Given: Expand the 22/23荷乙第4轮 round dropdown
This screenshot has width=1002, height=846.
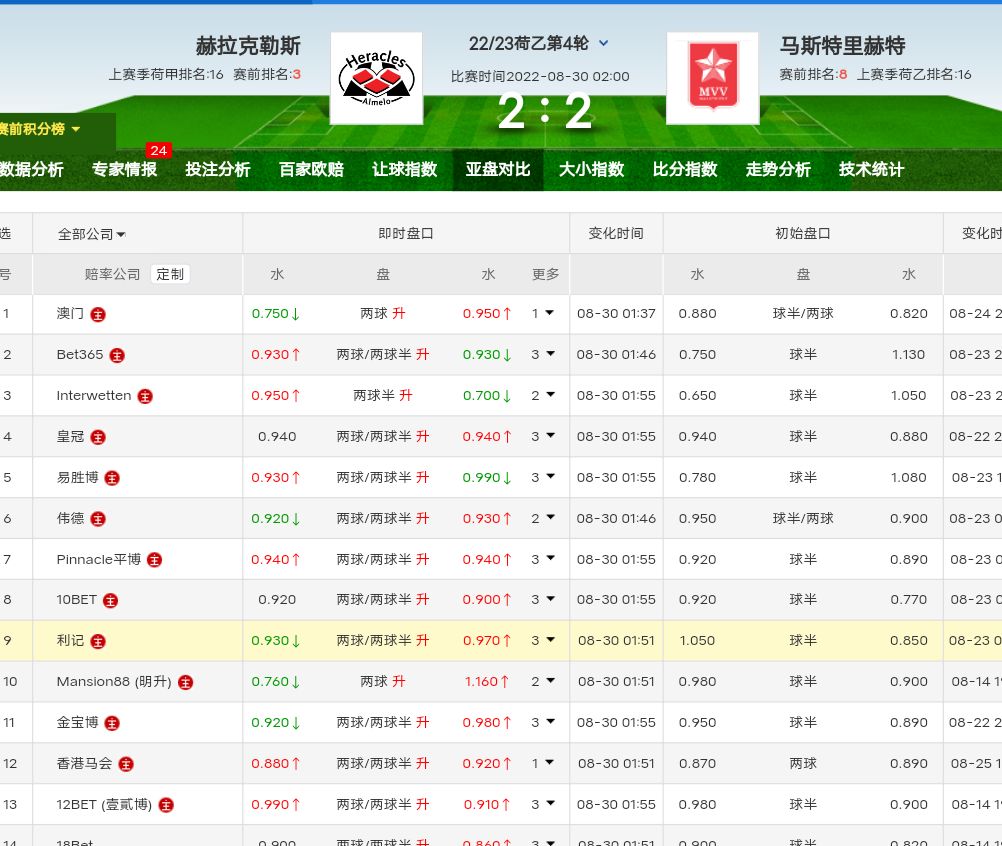Looking at the screenshot, I should (603, 43).
